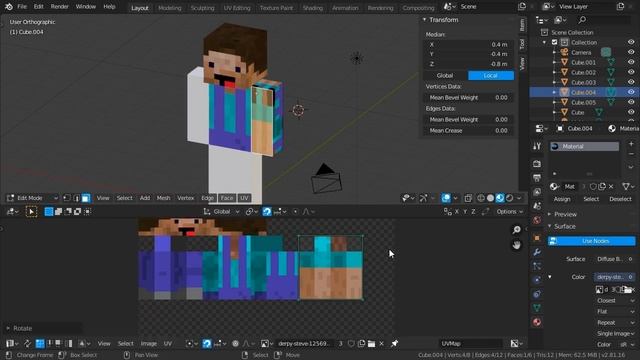Open the Edit Mode dropdown
The image size is (640, 360).
32,198
